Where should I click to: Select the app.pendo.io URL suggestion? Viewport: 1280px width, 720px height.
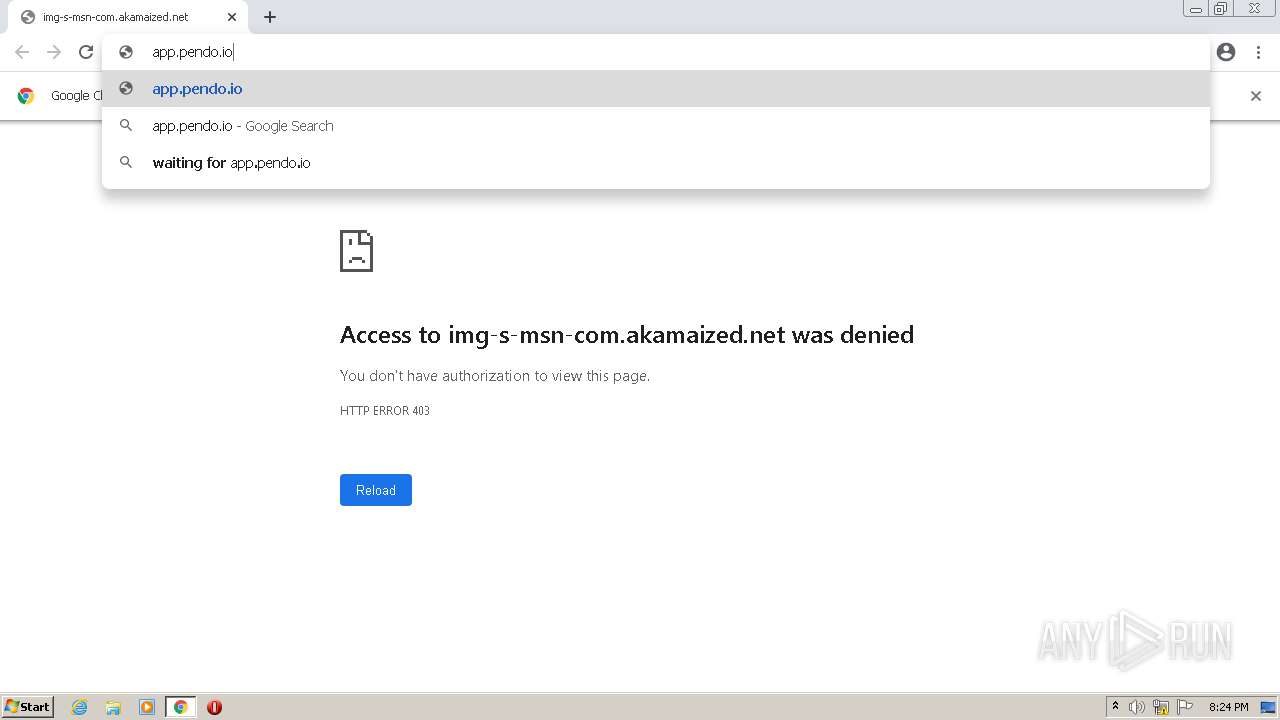656,89
